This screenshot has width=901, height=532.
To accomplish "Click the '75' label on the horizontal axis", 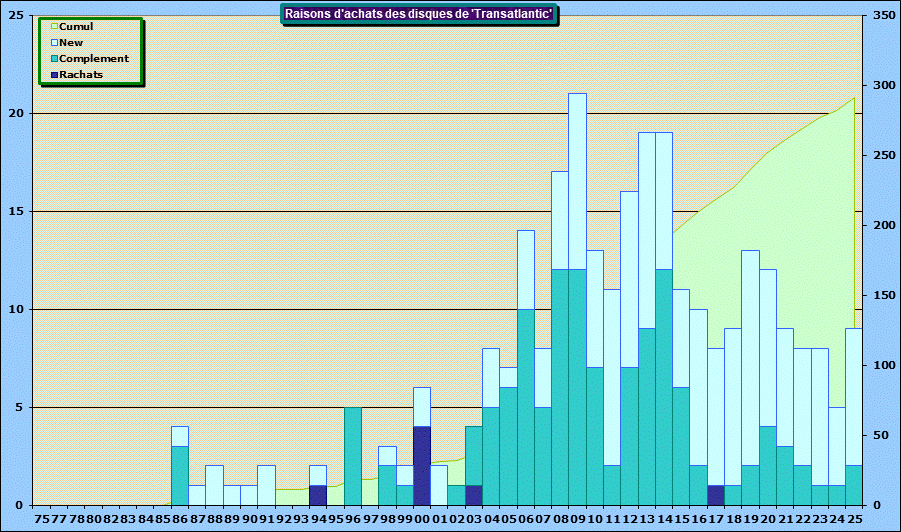I will click(41, 520).
